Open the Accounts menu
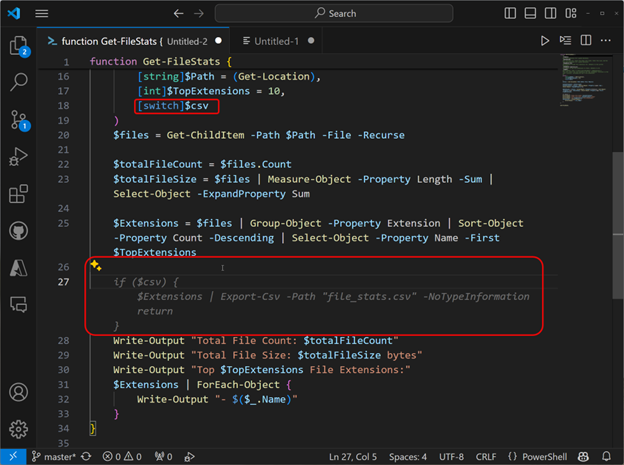The height and width of the screenshot is (465, 624). [18, 392]
